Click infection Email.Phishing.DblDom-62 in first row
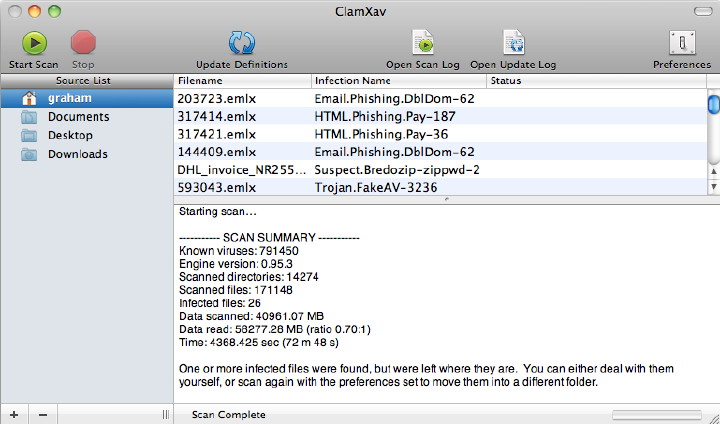 click(x=394, y=99)
